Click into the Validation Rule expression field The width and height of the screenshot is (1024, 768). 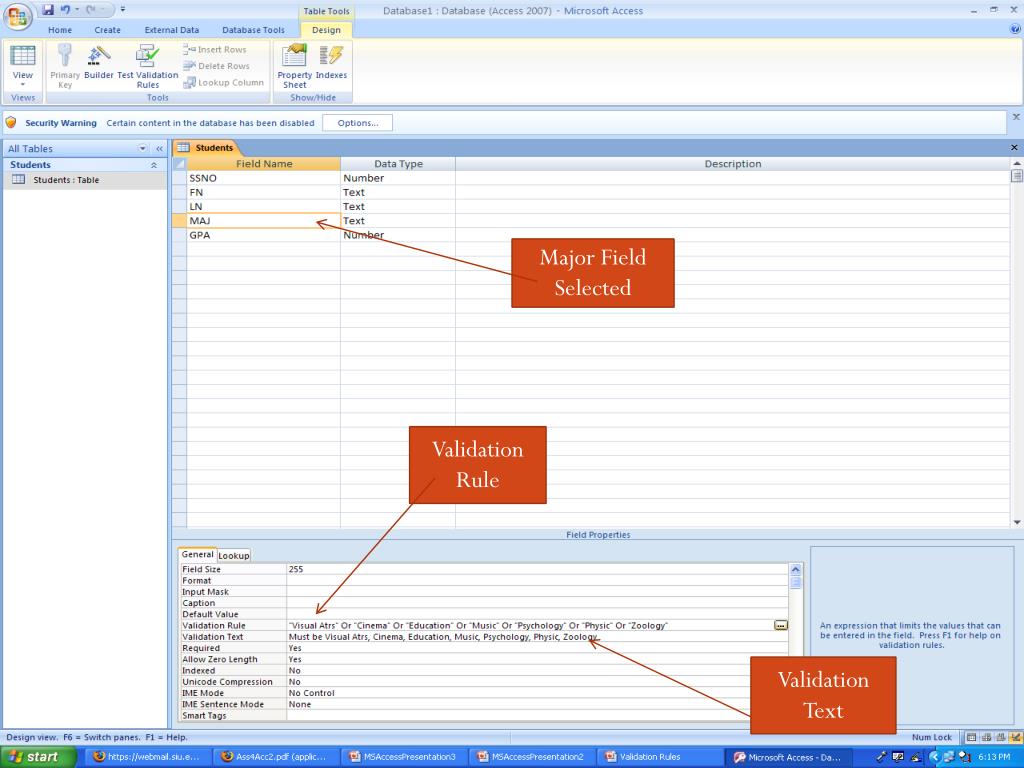point(530,626)
